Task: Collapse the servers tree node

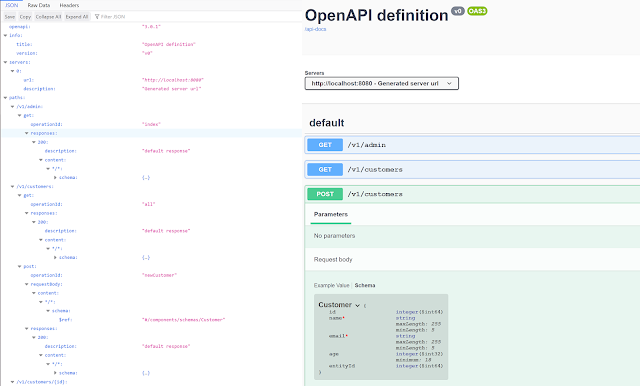Action: click(5, 62)
